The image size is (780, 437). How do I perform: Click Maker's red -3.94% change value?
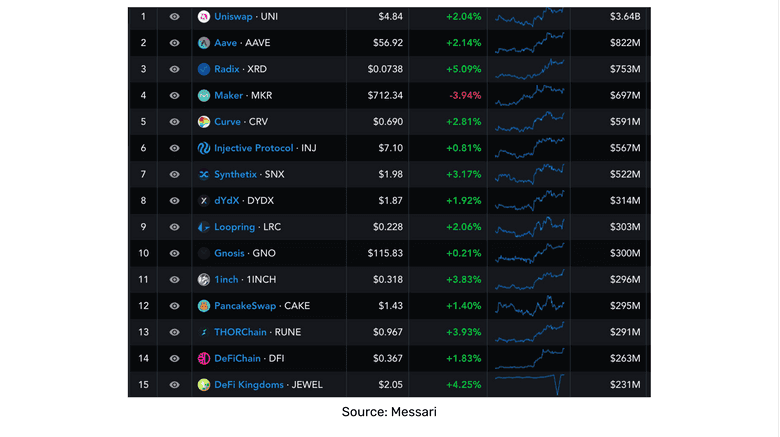(x=464, y=96)
